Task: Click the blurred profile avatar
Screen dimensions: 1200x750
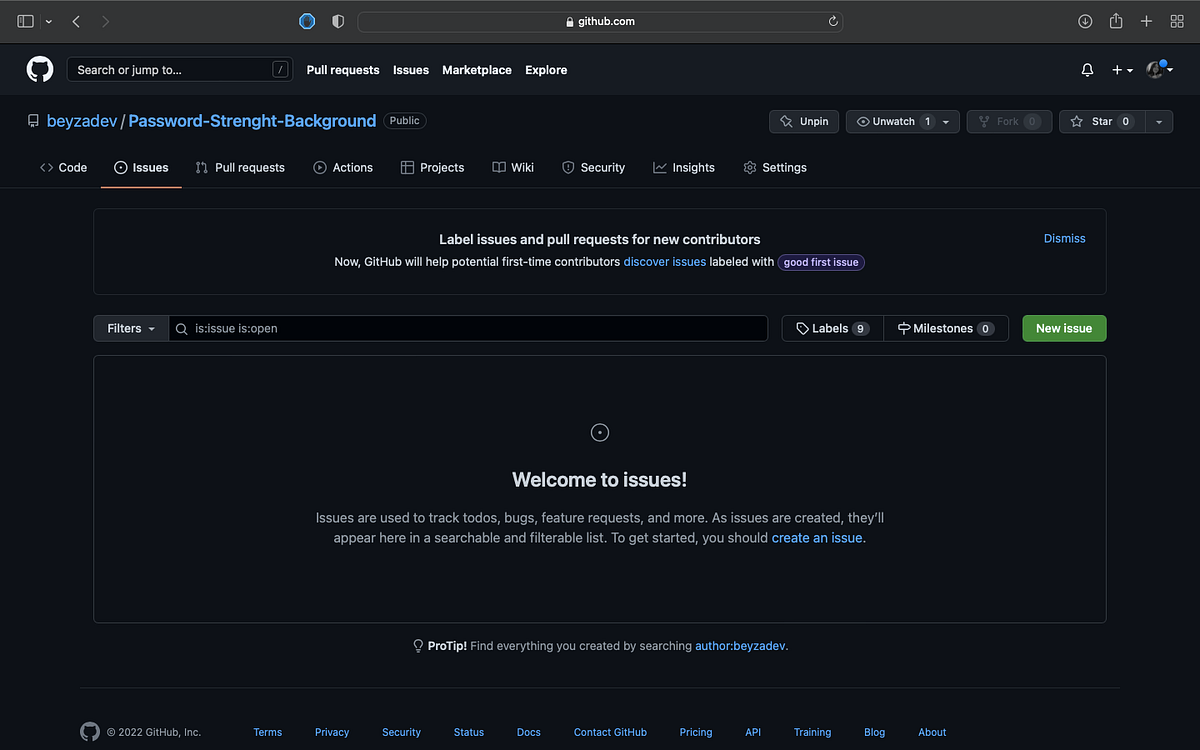Action: (1157, 69)
